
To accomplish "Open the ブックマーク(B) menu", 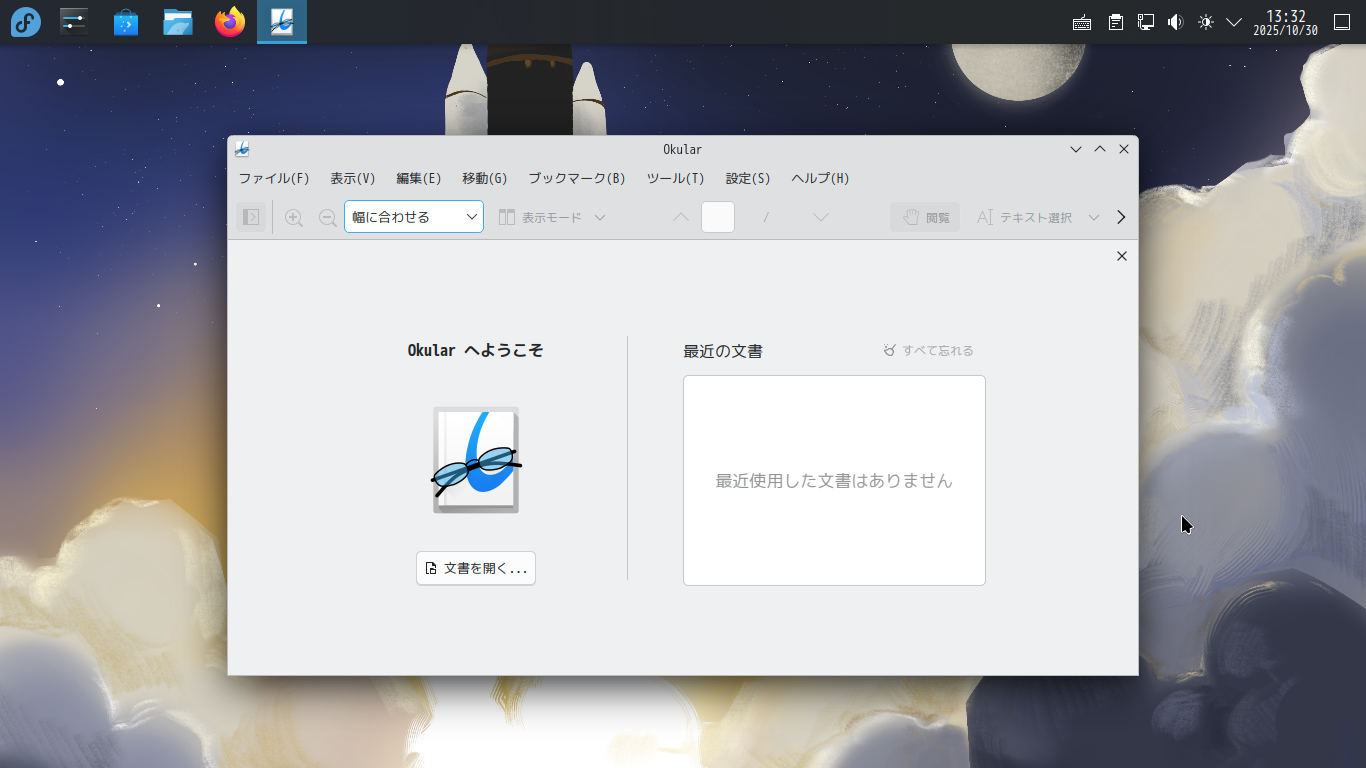I will click(x=577, y=178).
